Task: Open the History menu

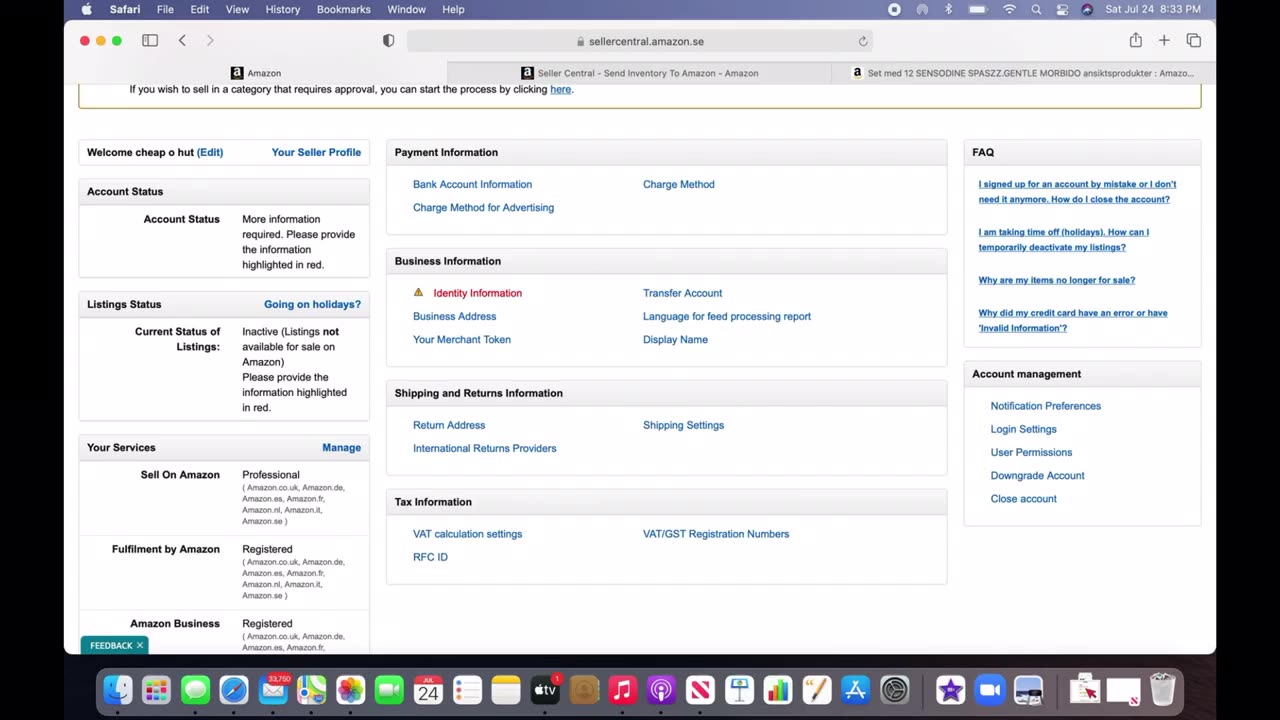Action: point(283,9)
